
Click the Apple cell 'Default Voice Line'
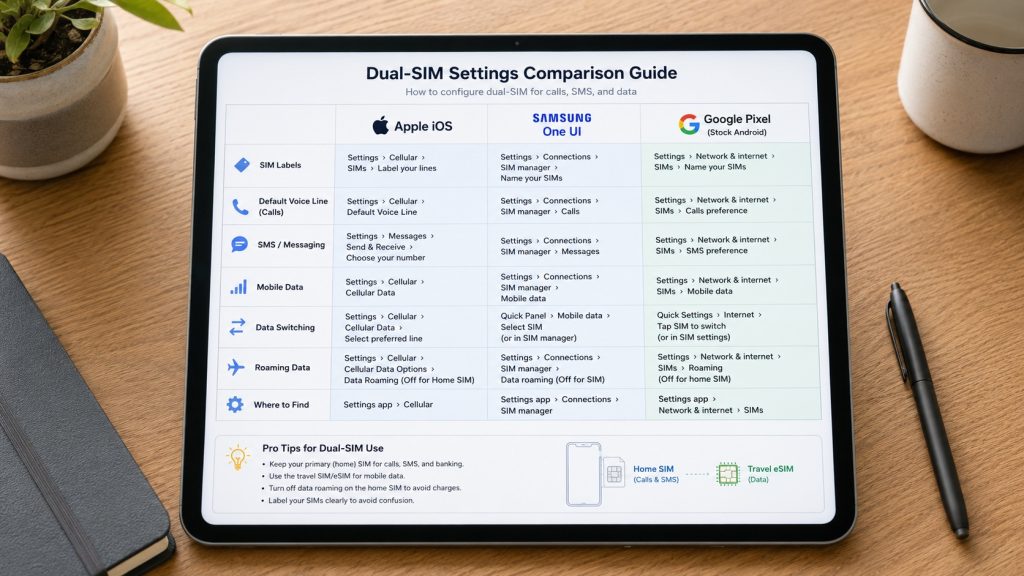tap(381, 212)
